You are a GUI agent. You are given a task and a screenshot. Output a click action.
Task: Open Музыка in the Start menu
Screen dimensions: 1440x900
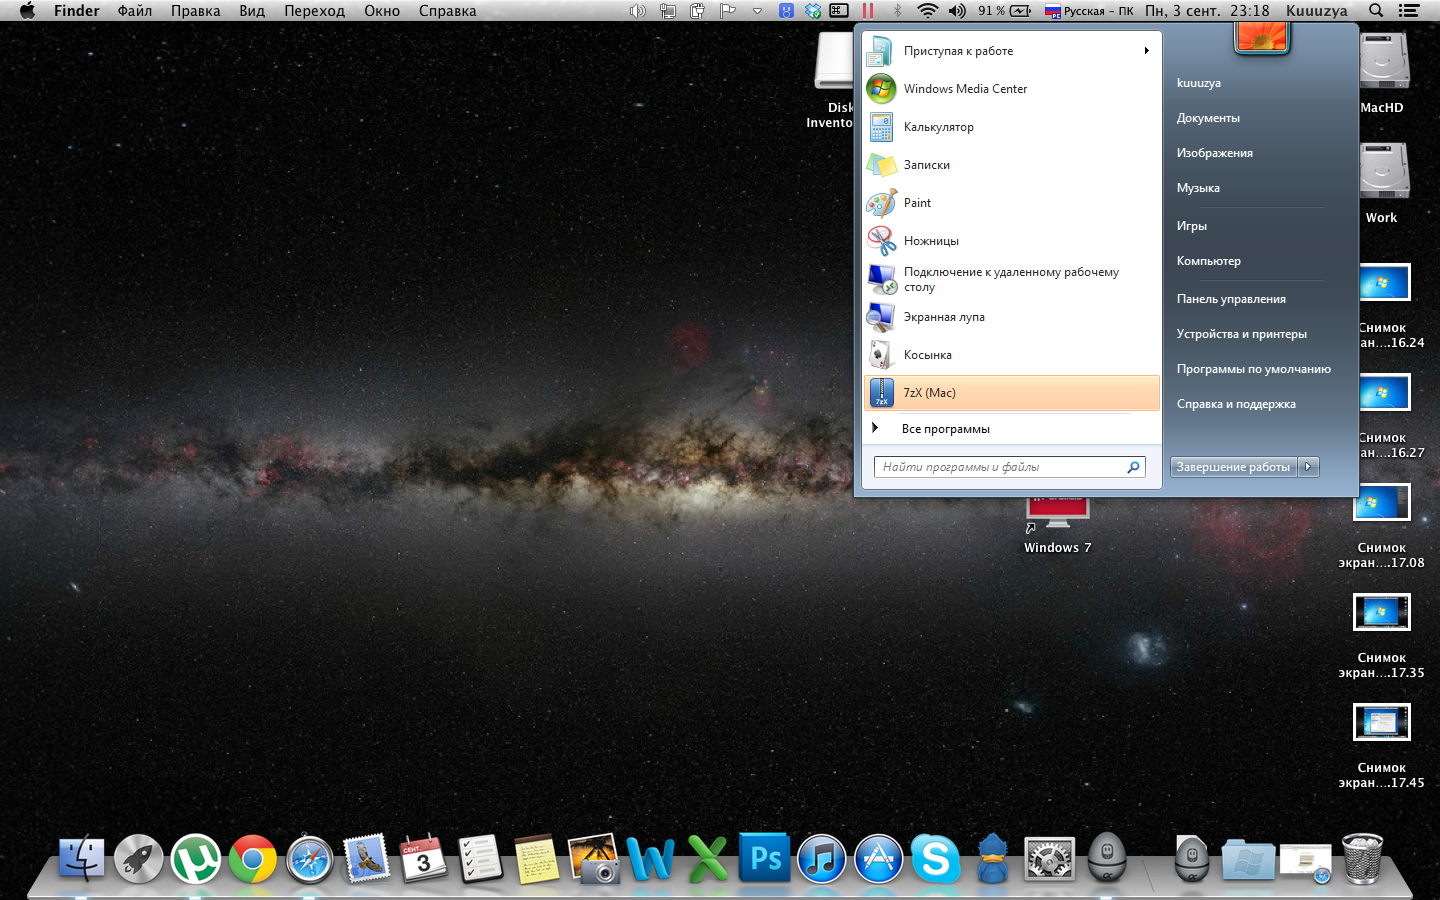[1198, 188]
